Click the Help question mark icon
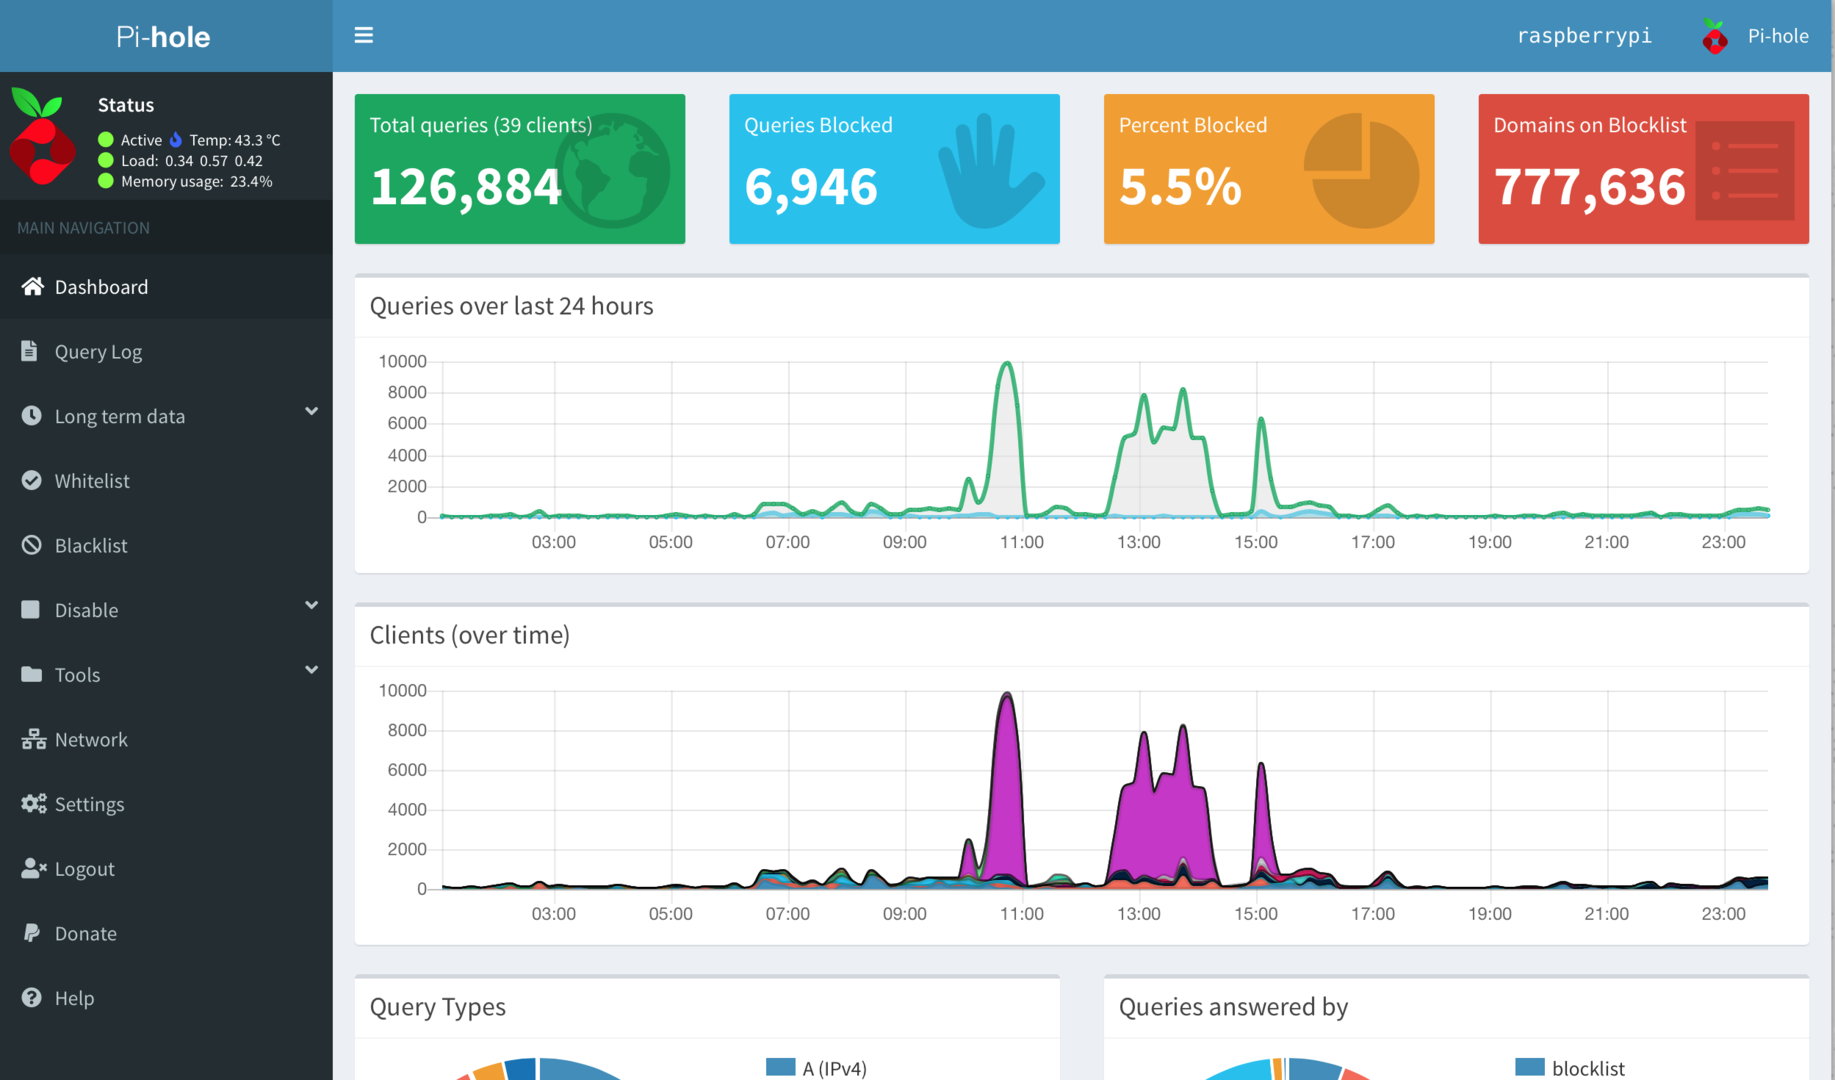1835x1080 pixels. tap(32, 998)
